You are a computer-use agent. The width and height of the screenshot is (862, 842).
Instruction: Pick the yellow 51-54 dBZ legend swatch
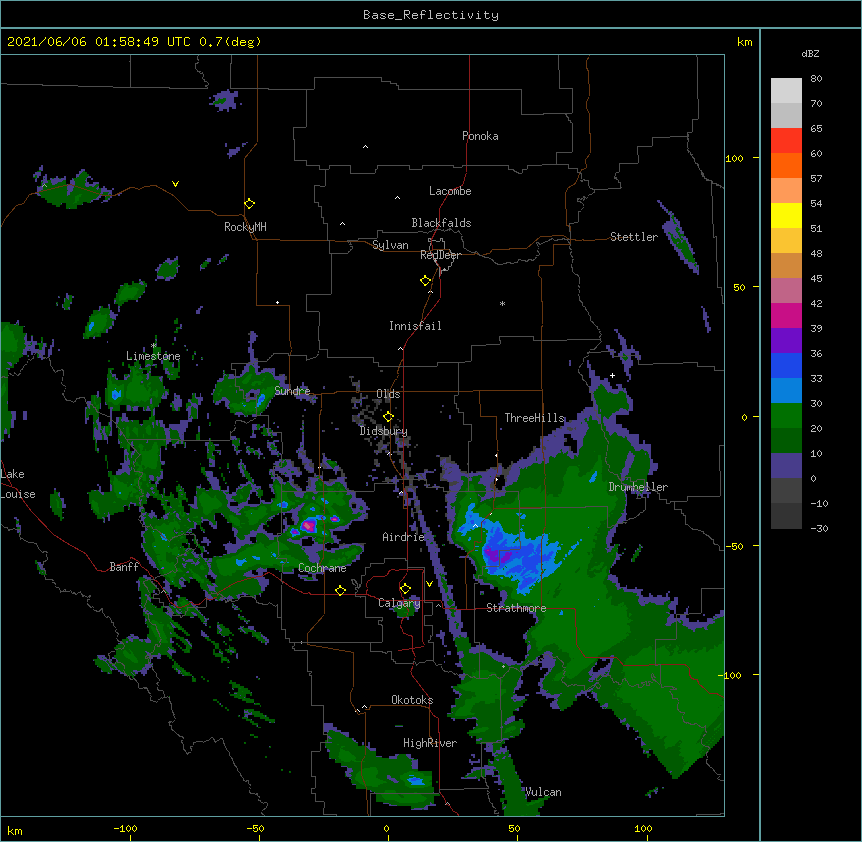pyautogui.click(x=786, y=215)
